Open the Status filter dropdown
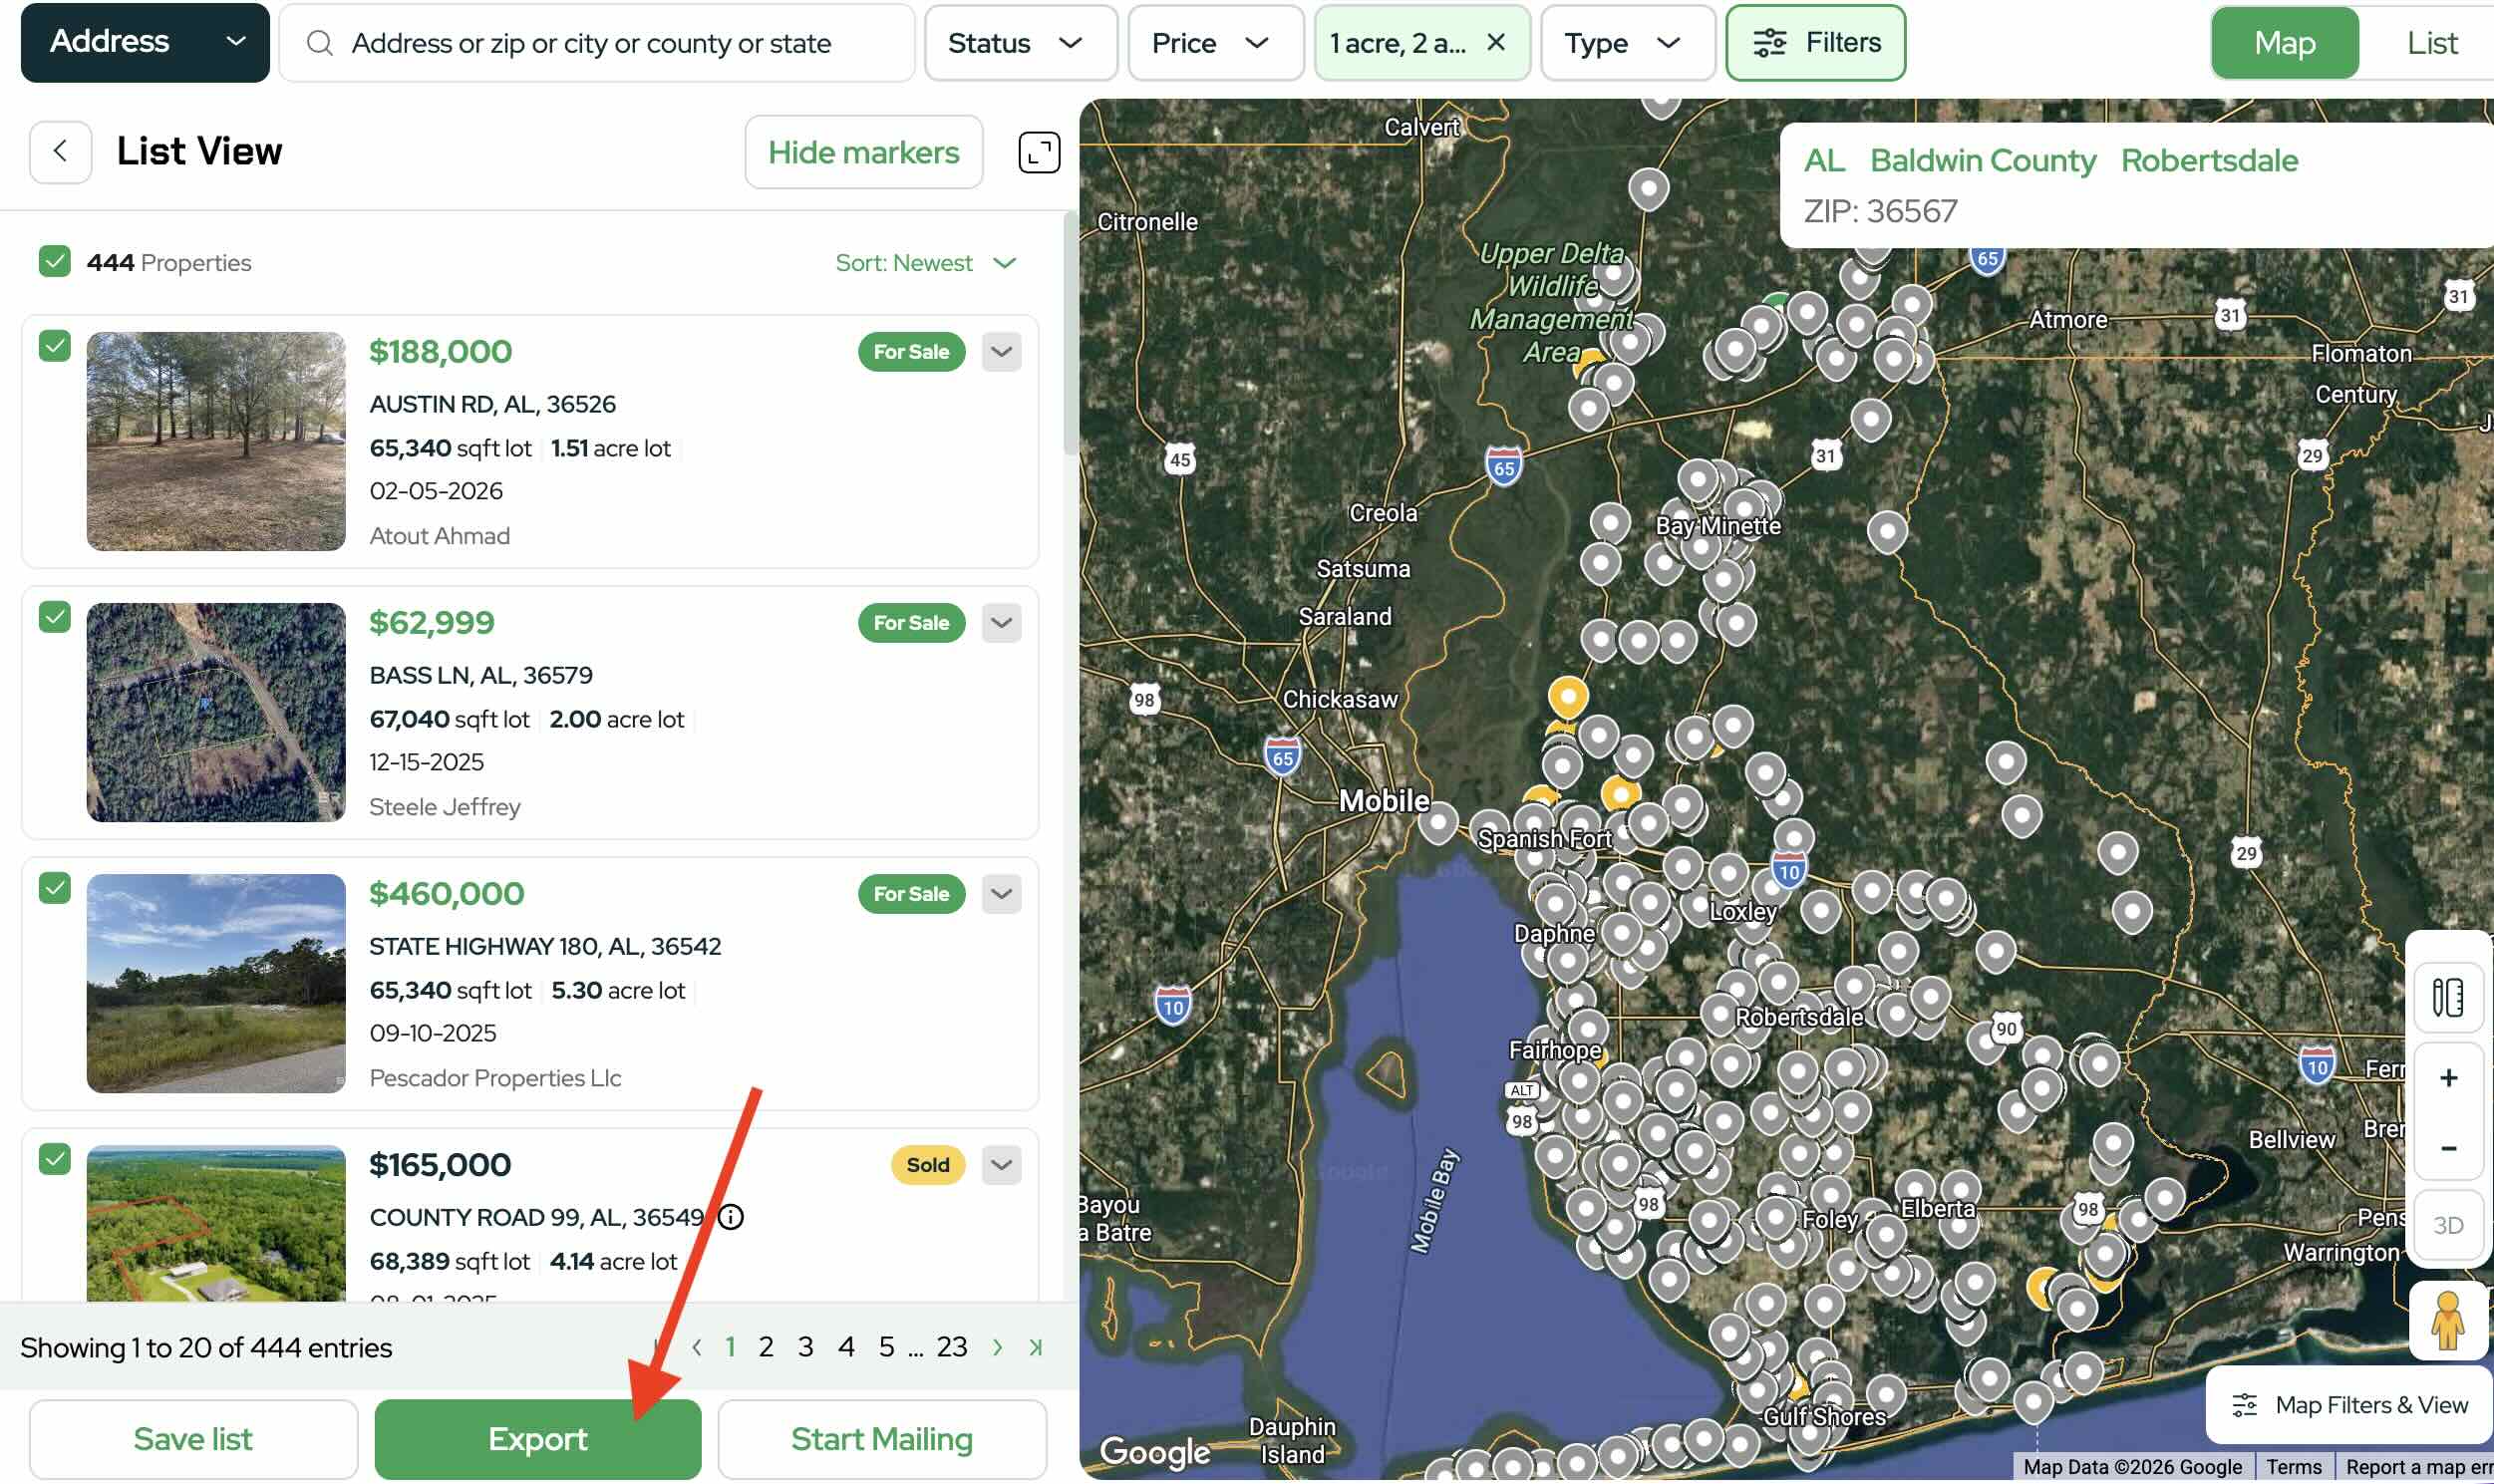 click(x=1019, y=43)
